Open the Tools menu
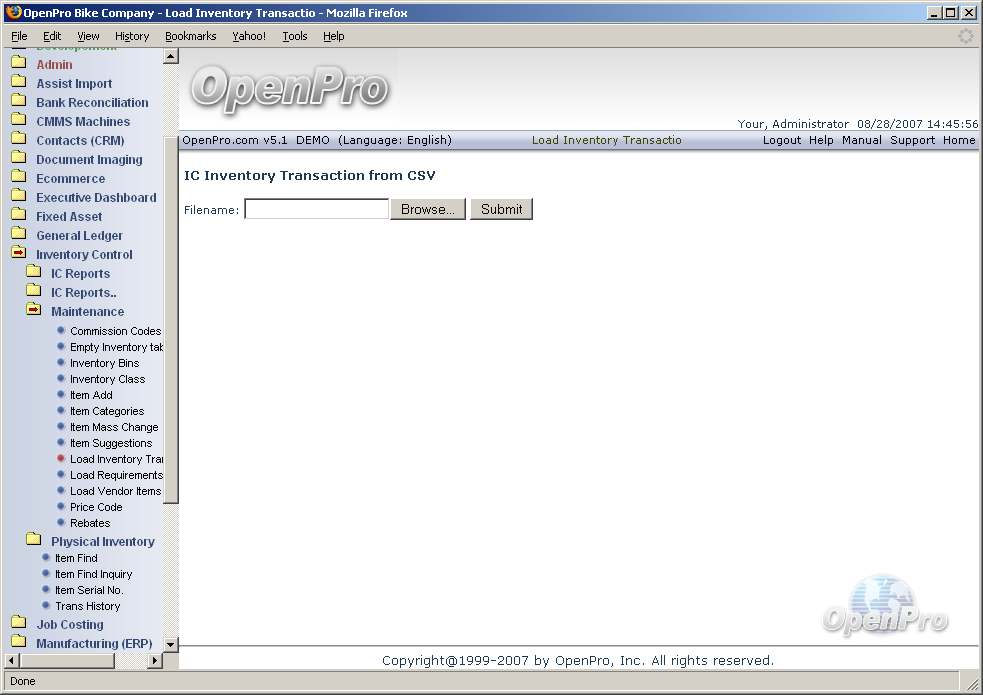 [295, 36]
